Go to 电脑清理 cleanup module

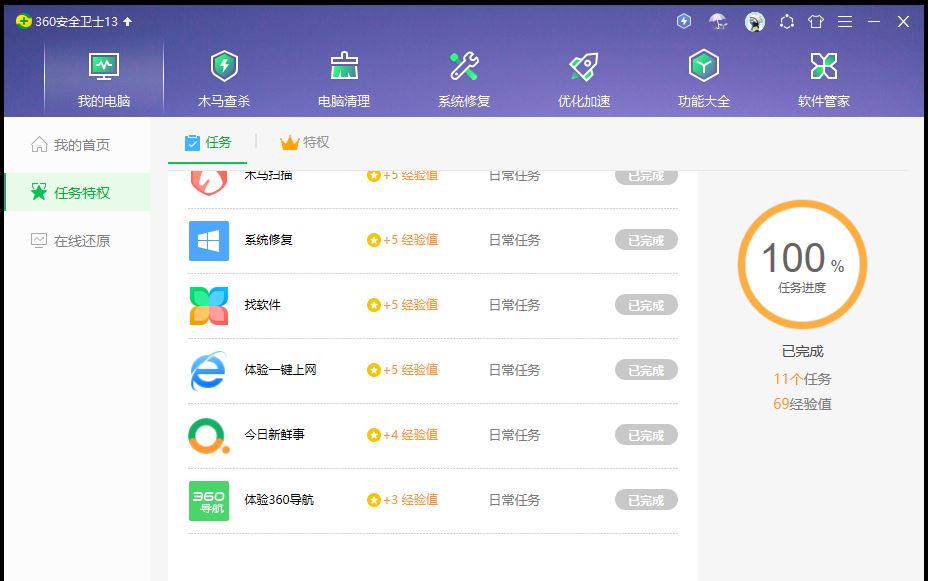344,78
